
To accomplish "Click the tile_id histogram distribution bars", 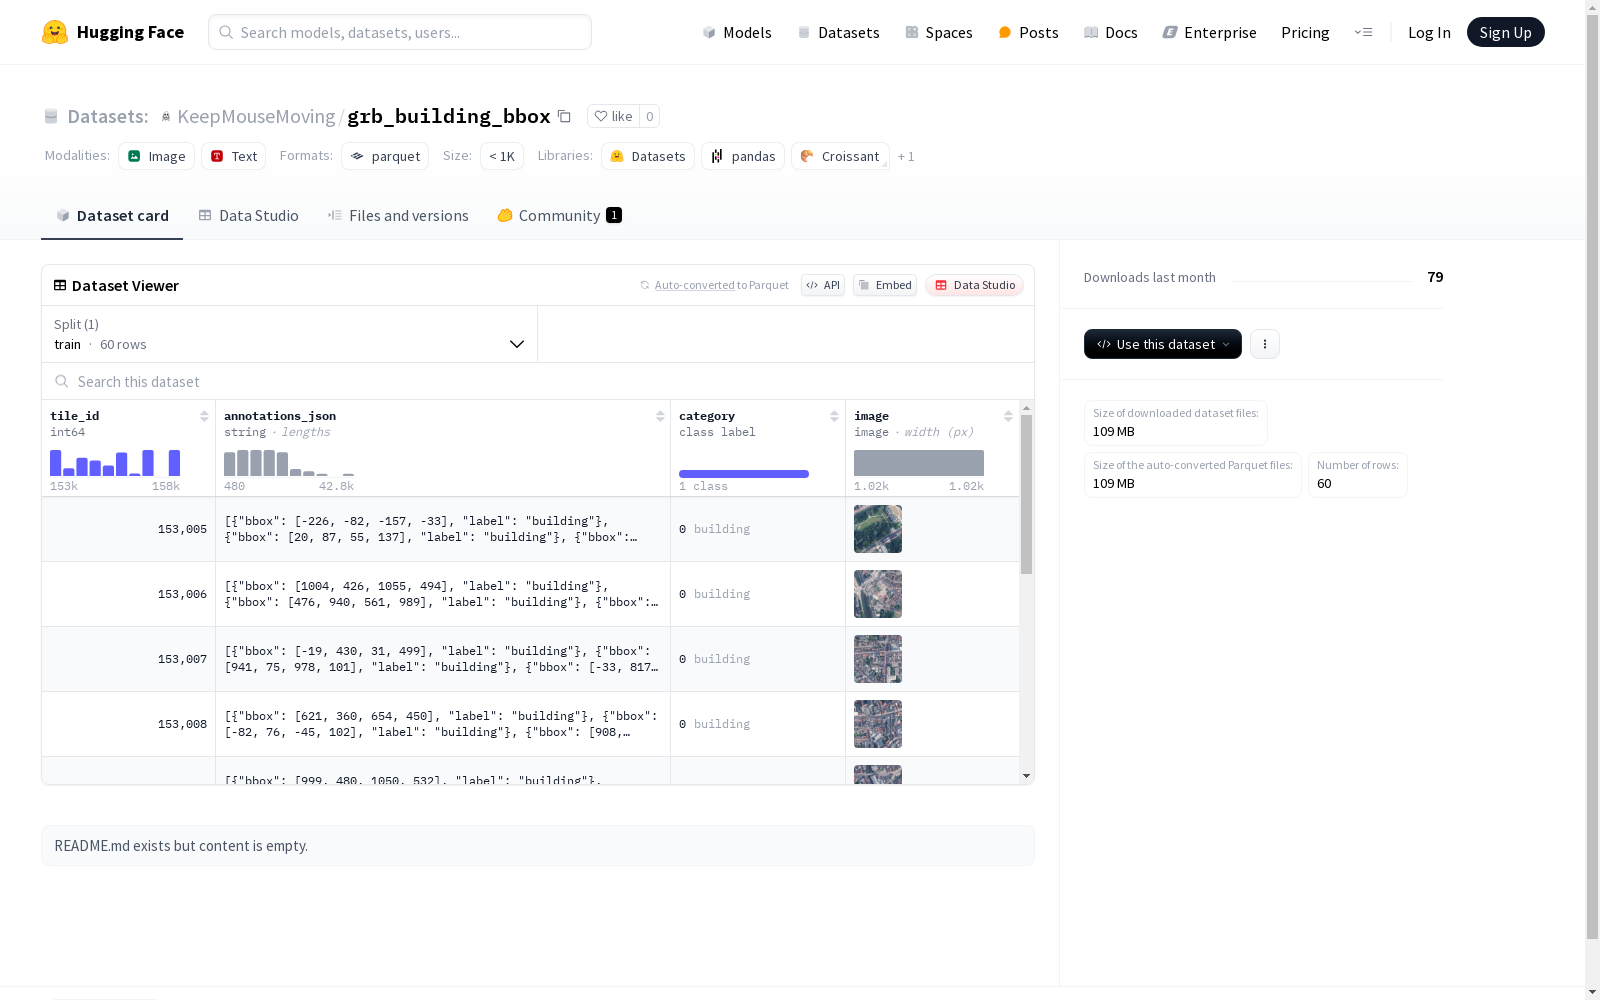I will pyautogui.click(x=115, y=462).
